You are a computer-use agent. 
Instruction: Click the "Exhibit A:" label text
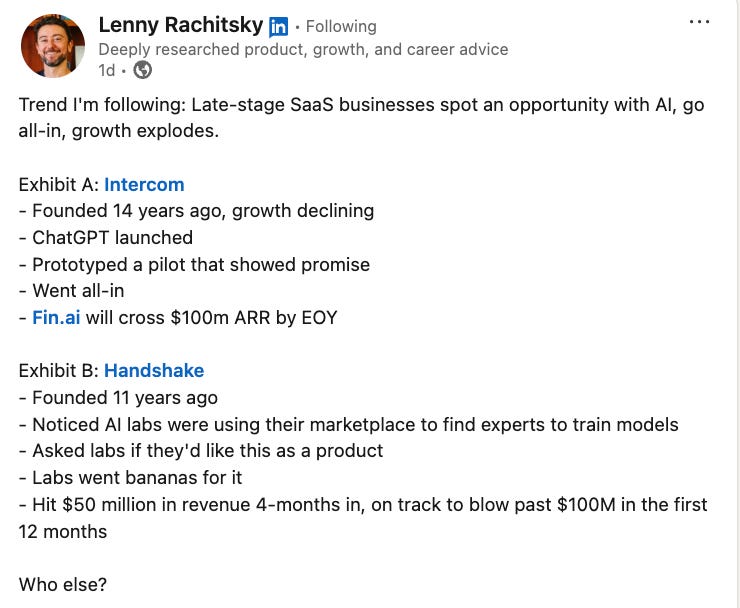(x=58, y=184)
